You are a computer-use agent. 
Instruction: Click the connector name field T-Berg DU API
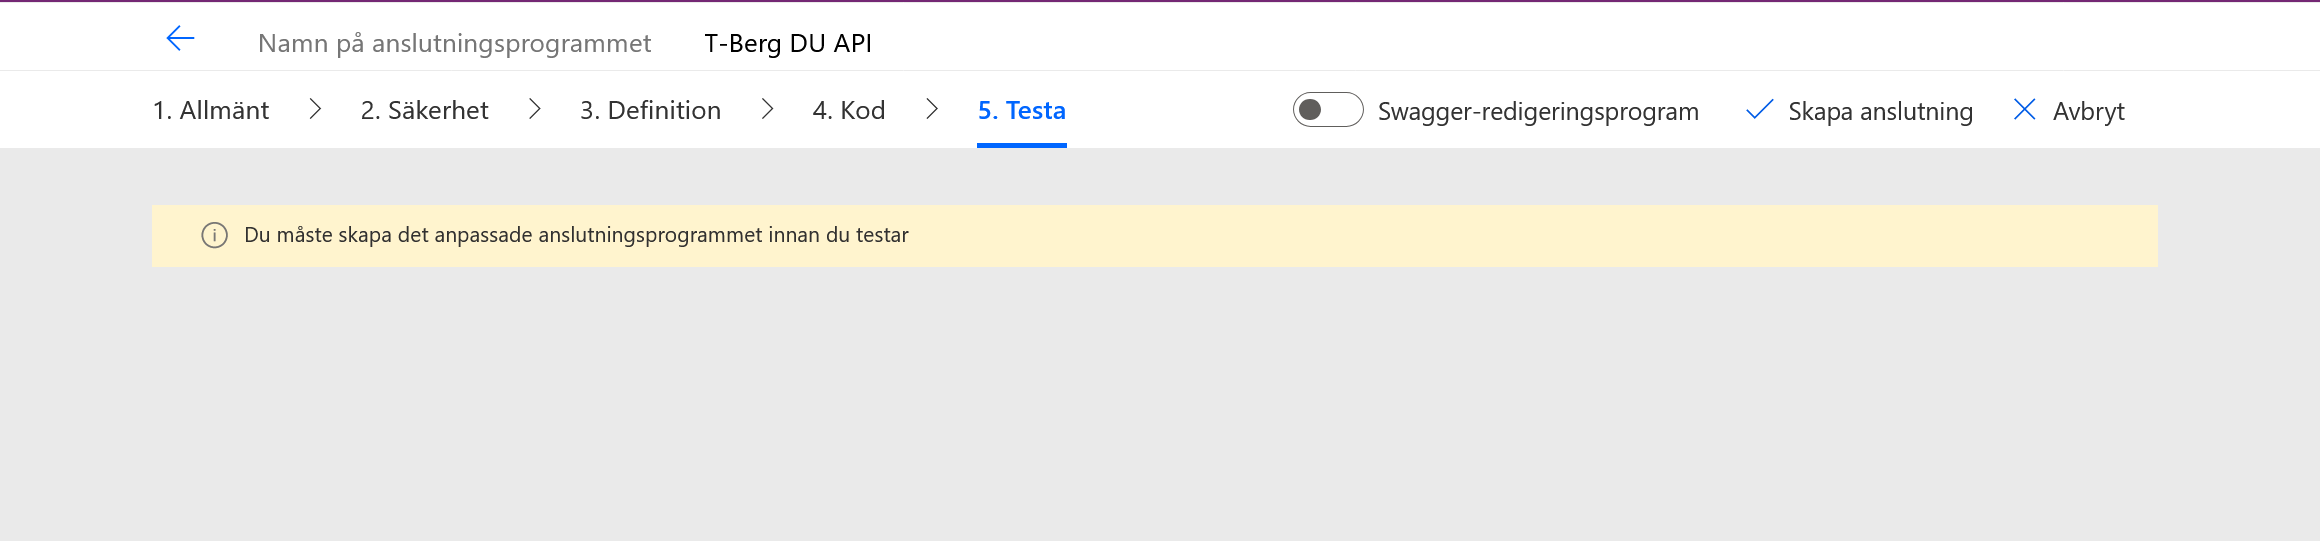coord(788,43)
